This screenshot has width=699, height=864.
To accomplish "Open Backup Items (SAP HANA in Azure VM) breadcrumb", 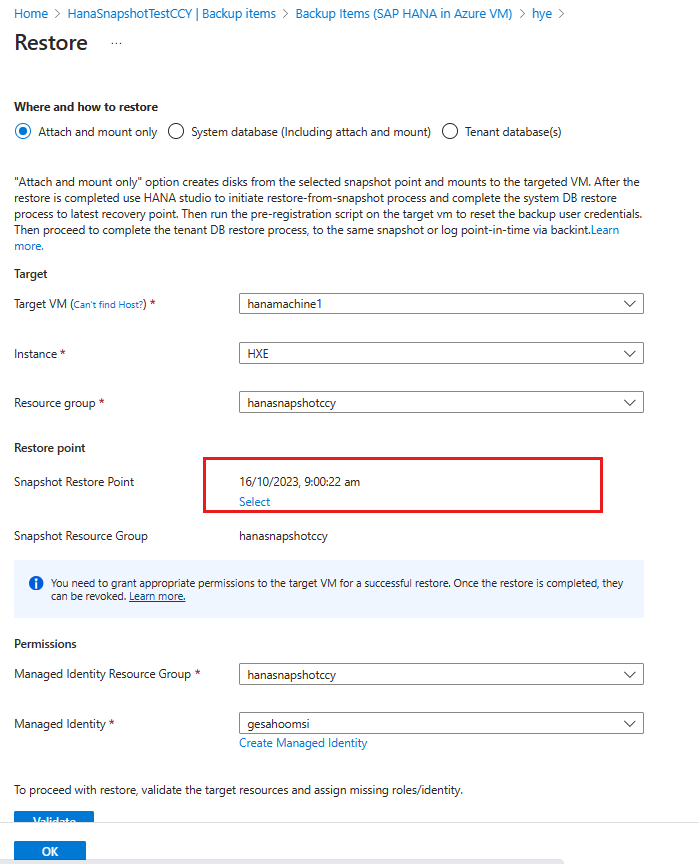I will point(404,13).
